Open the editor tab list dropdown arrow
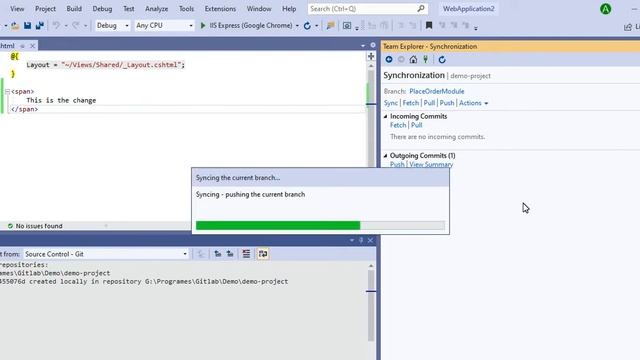 (363, 45)
